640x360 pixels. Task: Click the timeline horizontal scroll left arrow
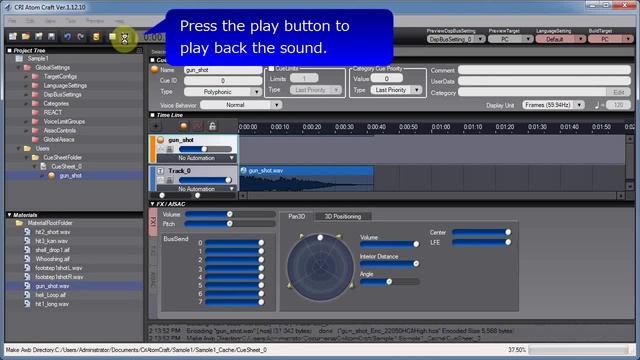243,196
